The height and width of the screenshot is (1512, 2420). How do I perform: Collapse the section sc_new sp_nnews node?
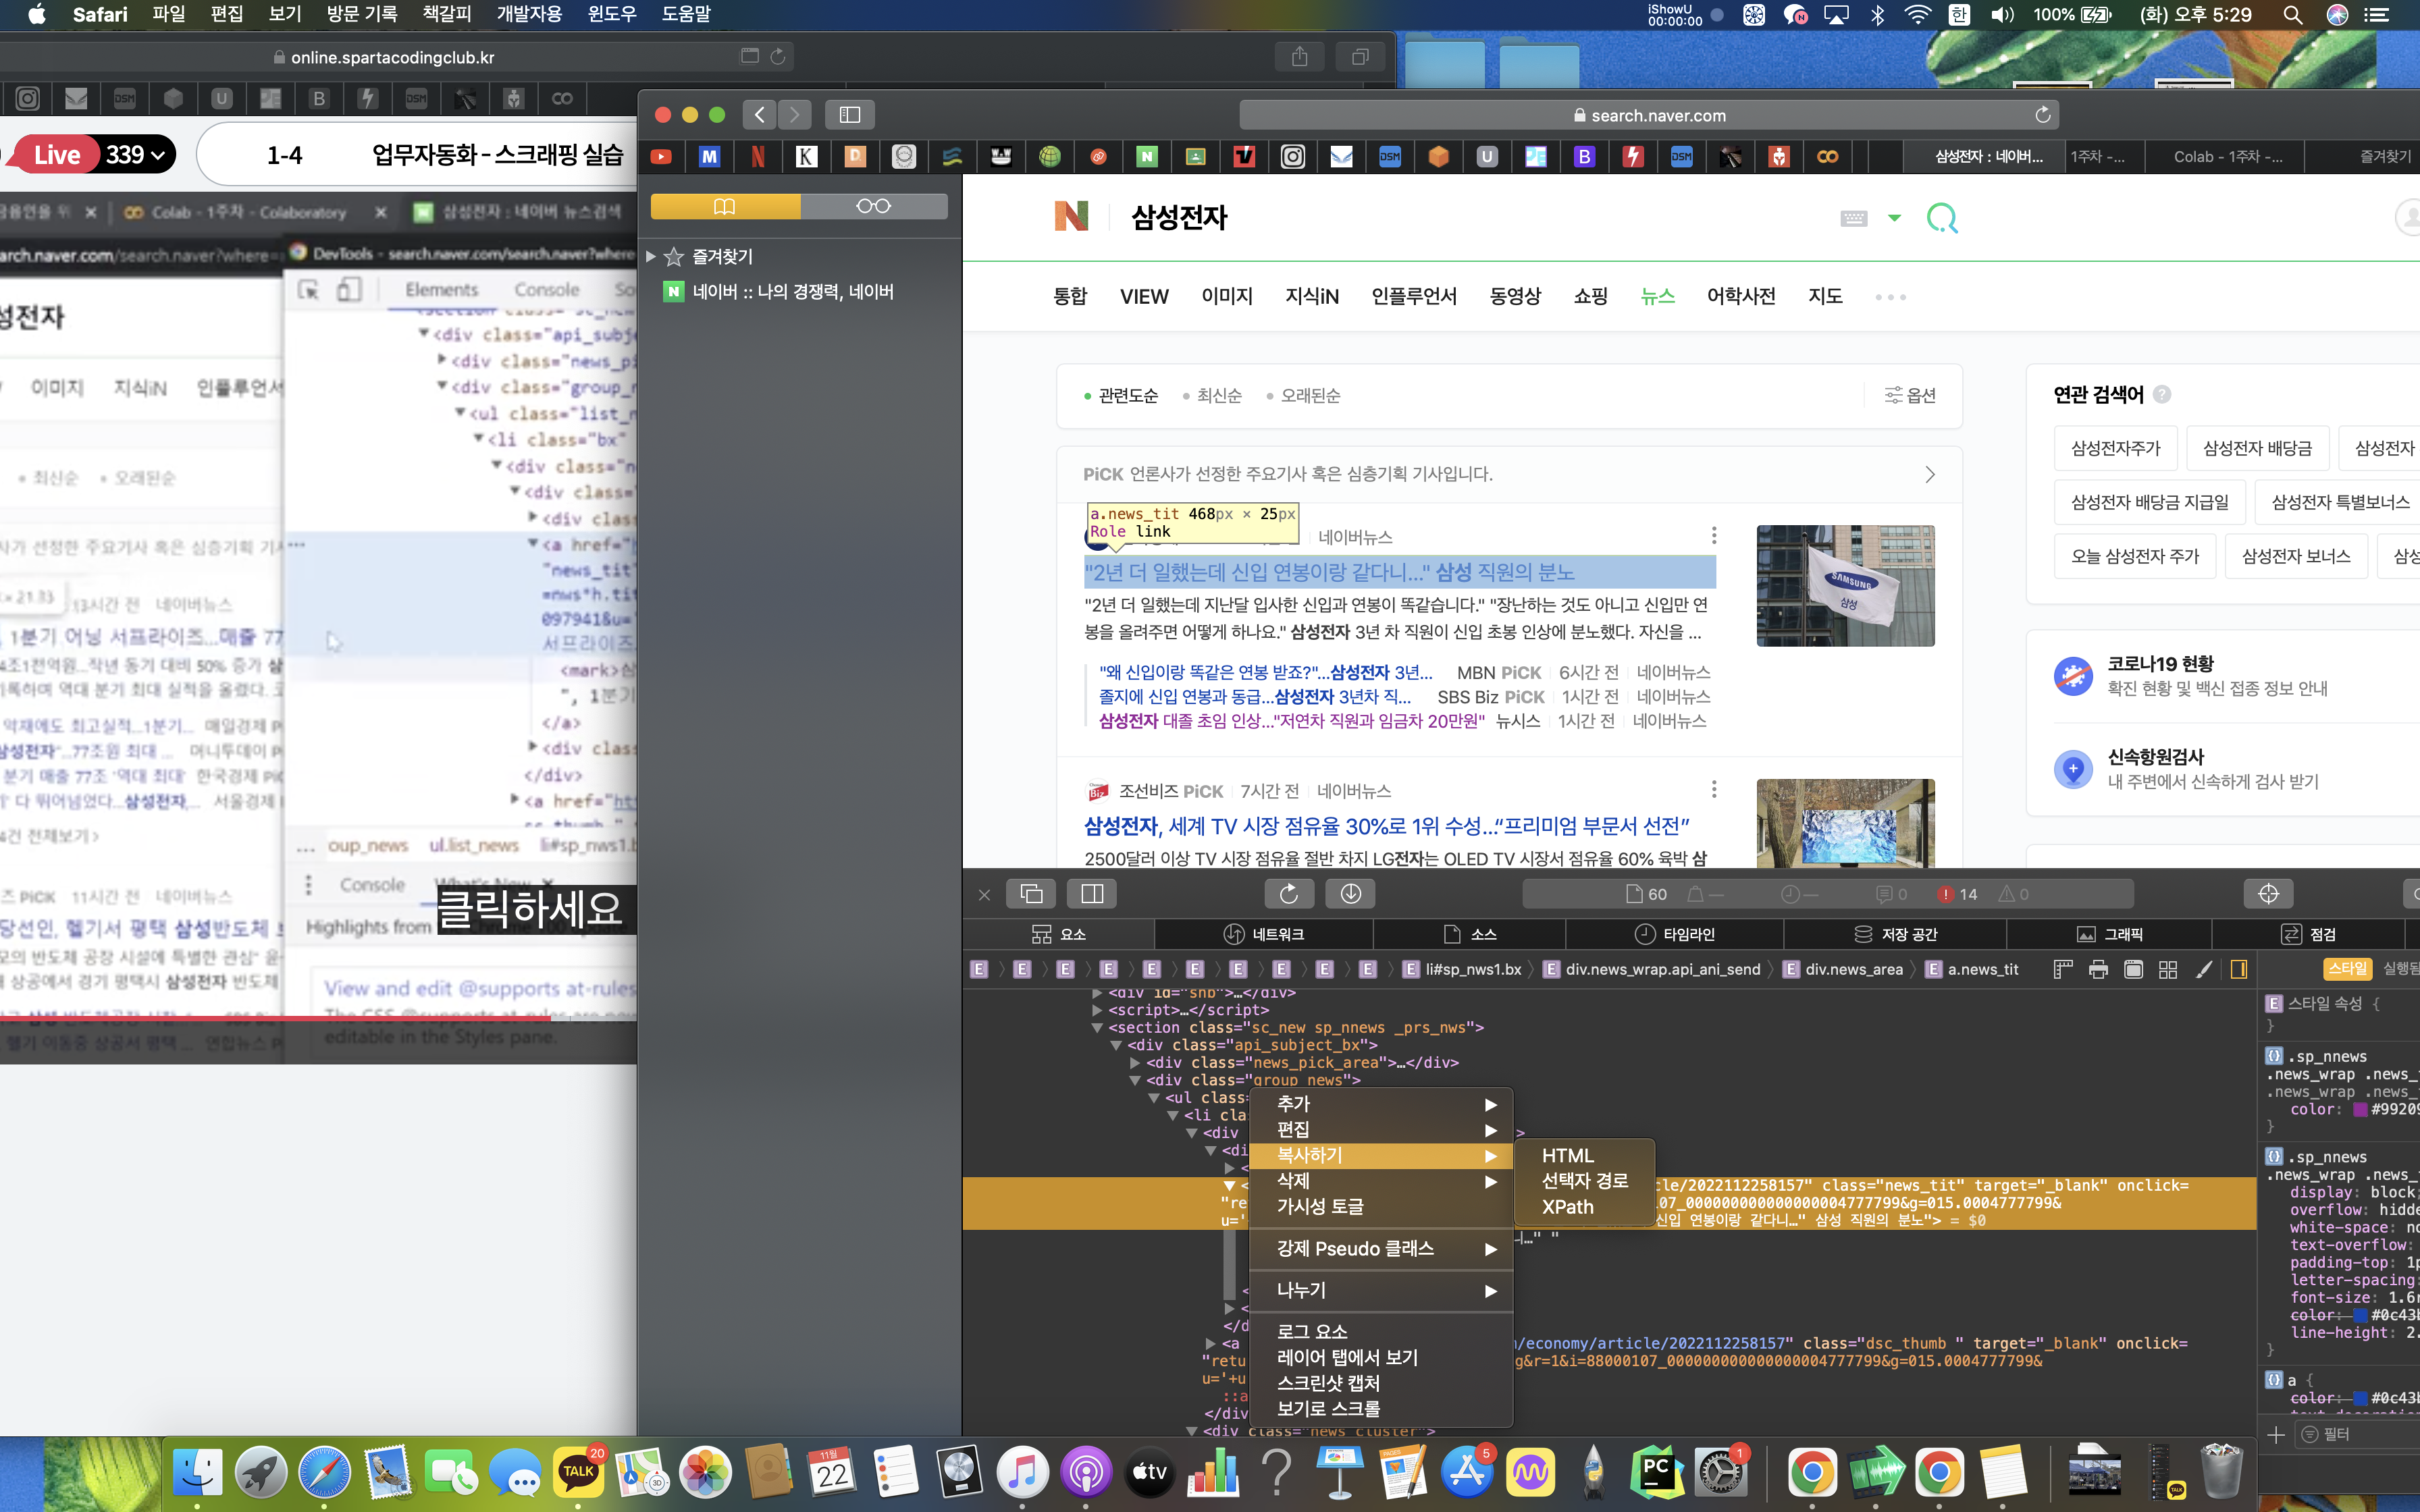(x=1097, y=1028)
